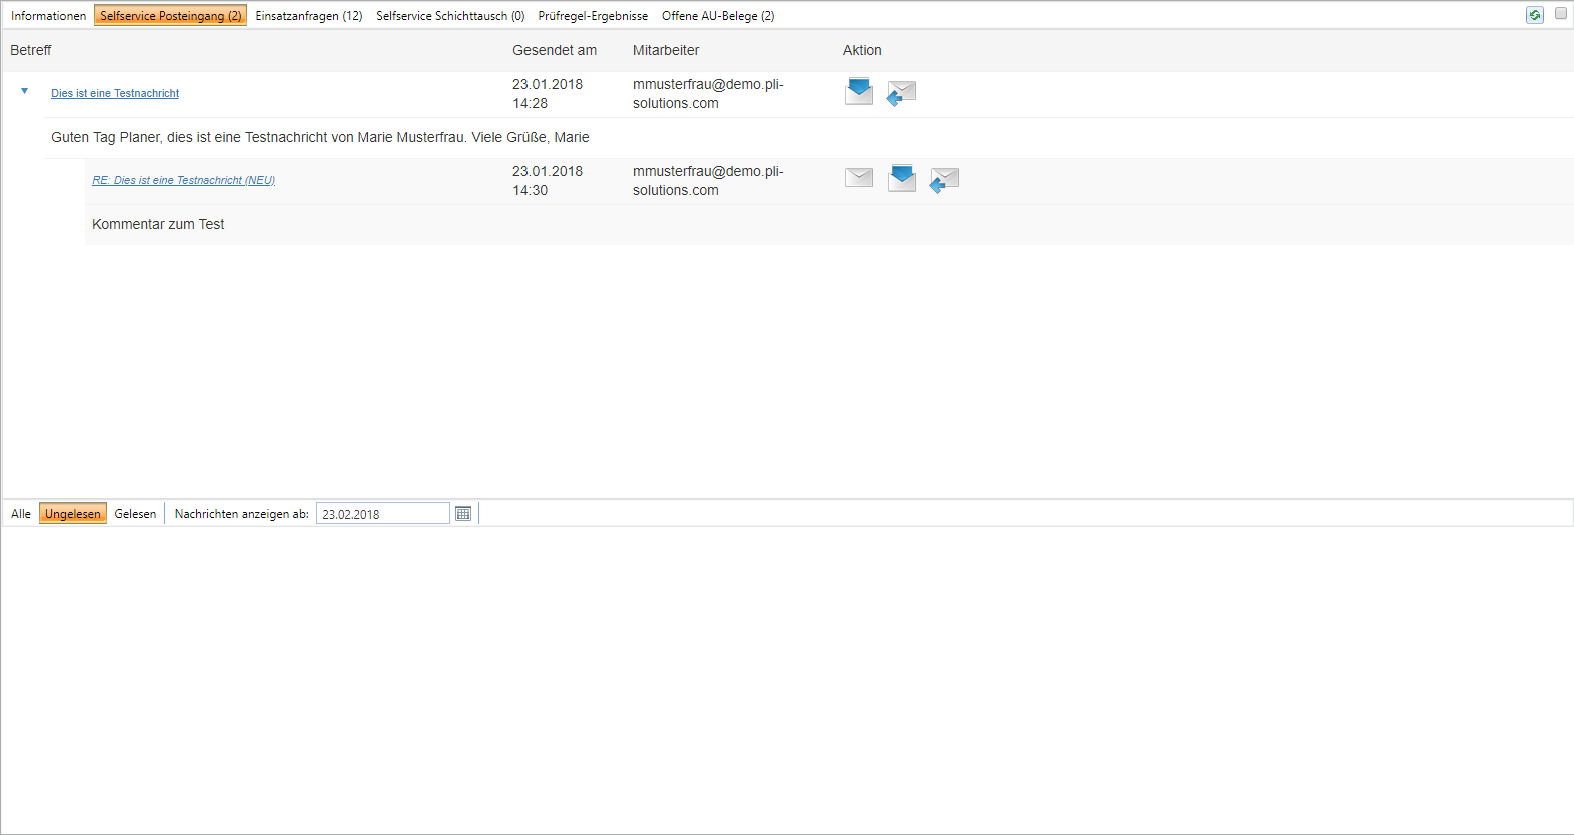1574x835 pixels.
Task: Open the Informationen tab
Action: [x=48, y=16]
